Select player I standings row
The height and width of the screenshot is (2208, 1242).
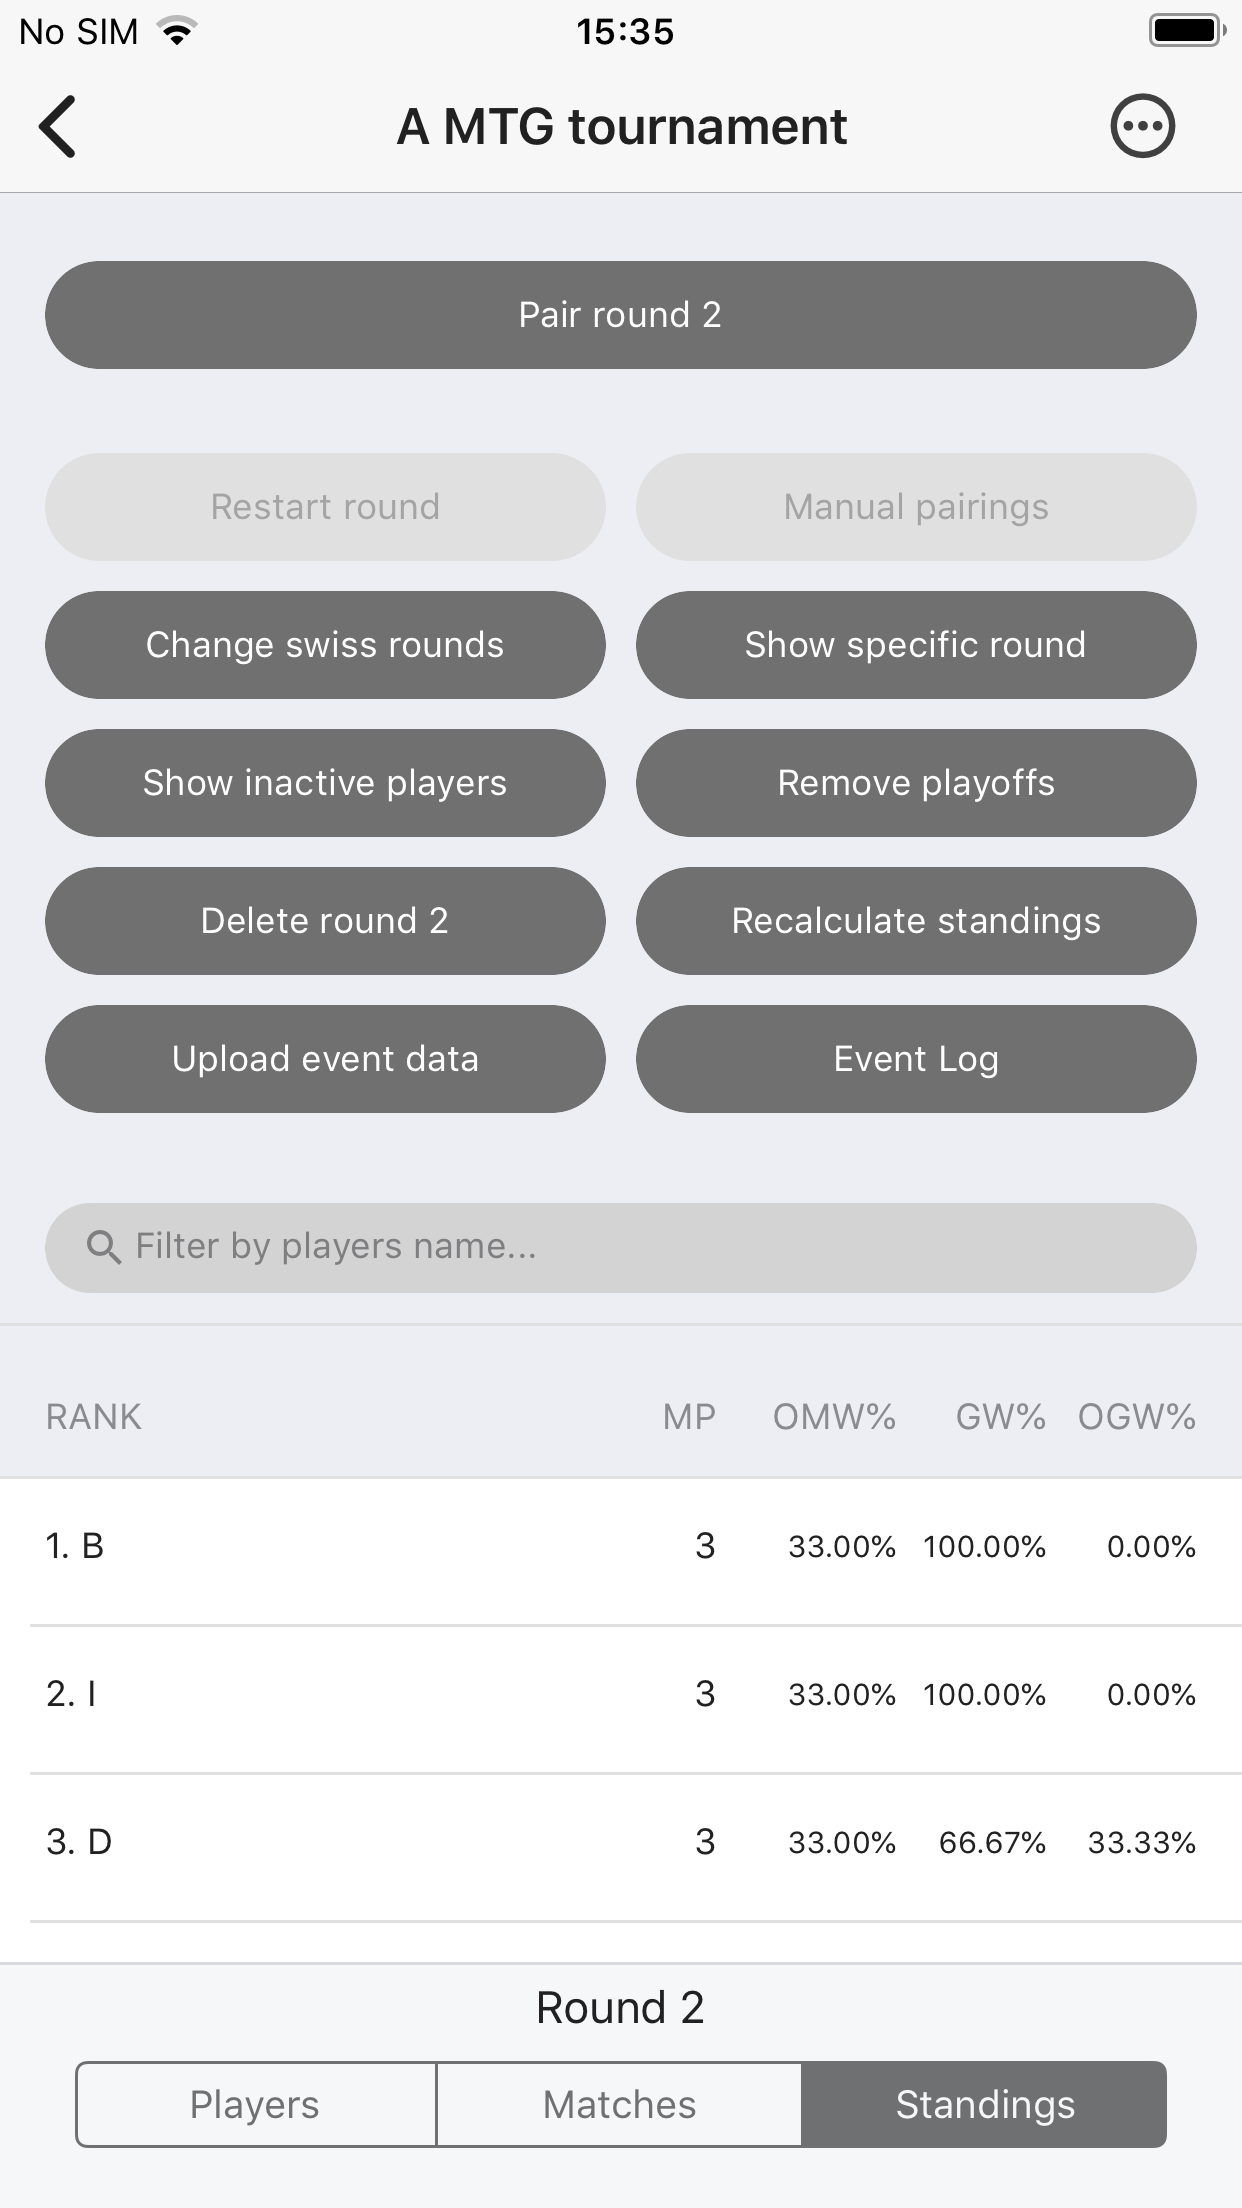click(x=620, y=1695)
